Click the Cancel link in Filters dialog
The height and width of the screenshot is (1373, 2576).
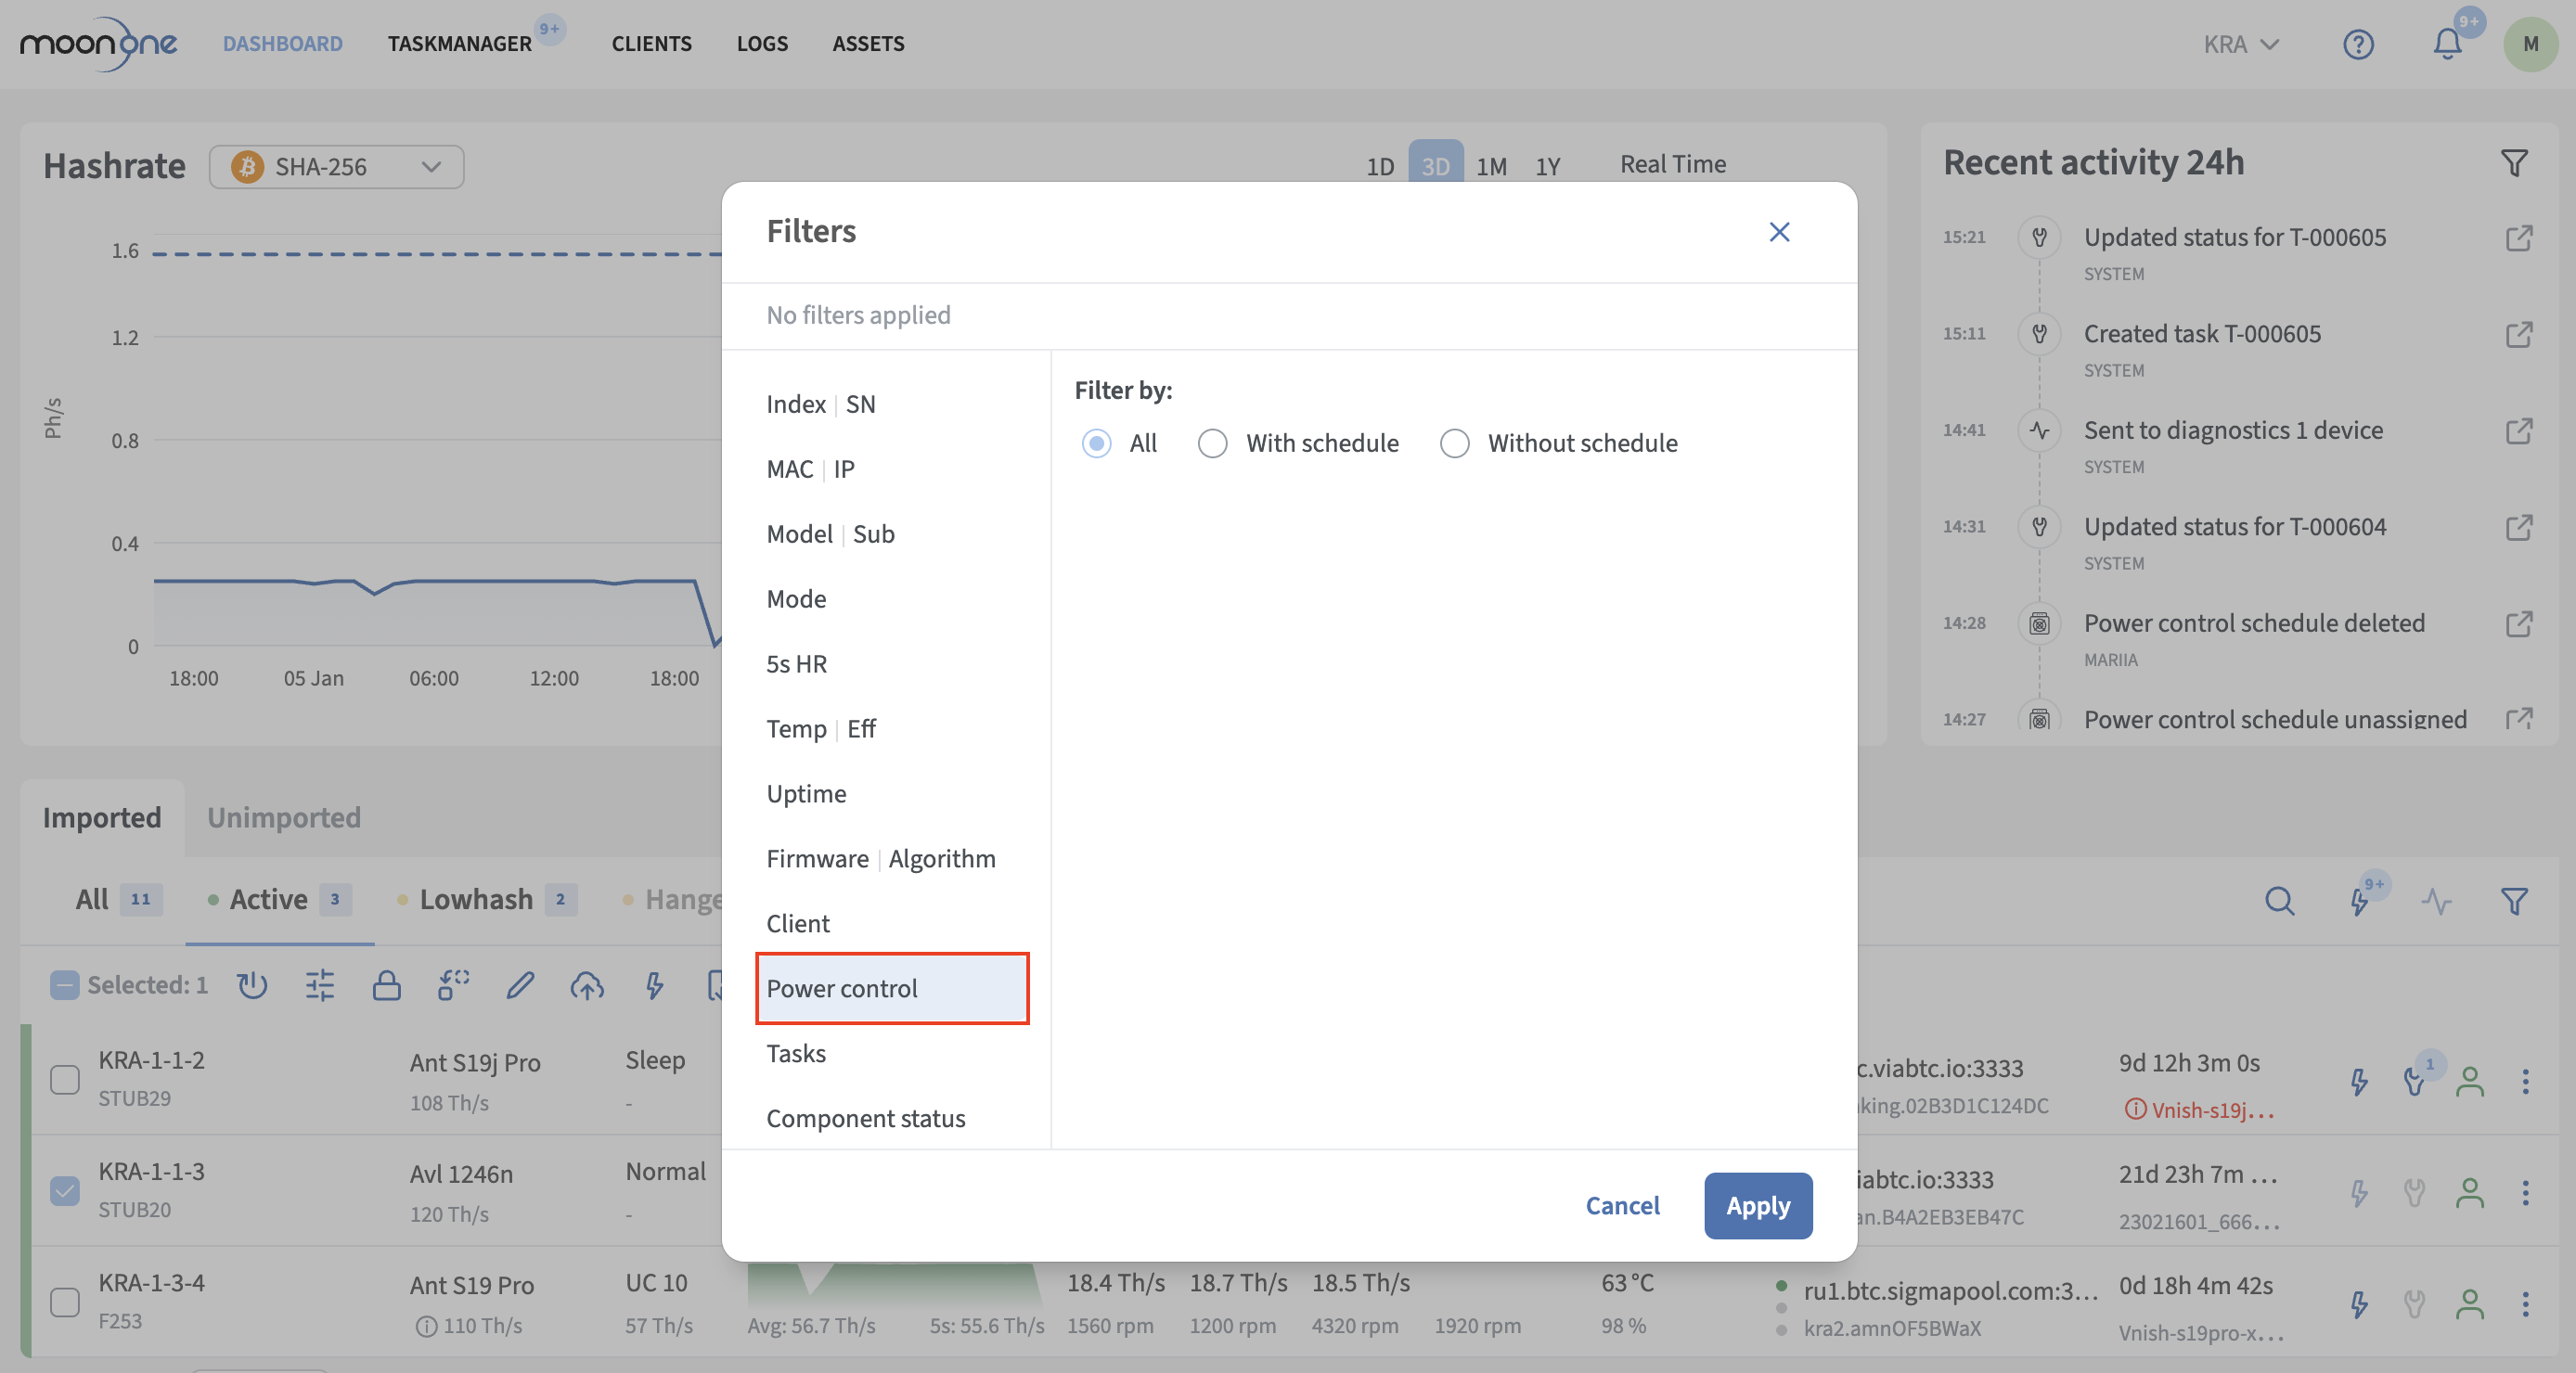pos(1622,1205)
